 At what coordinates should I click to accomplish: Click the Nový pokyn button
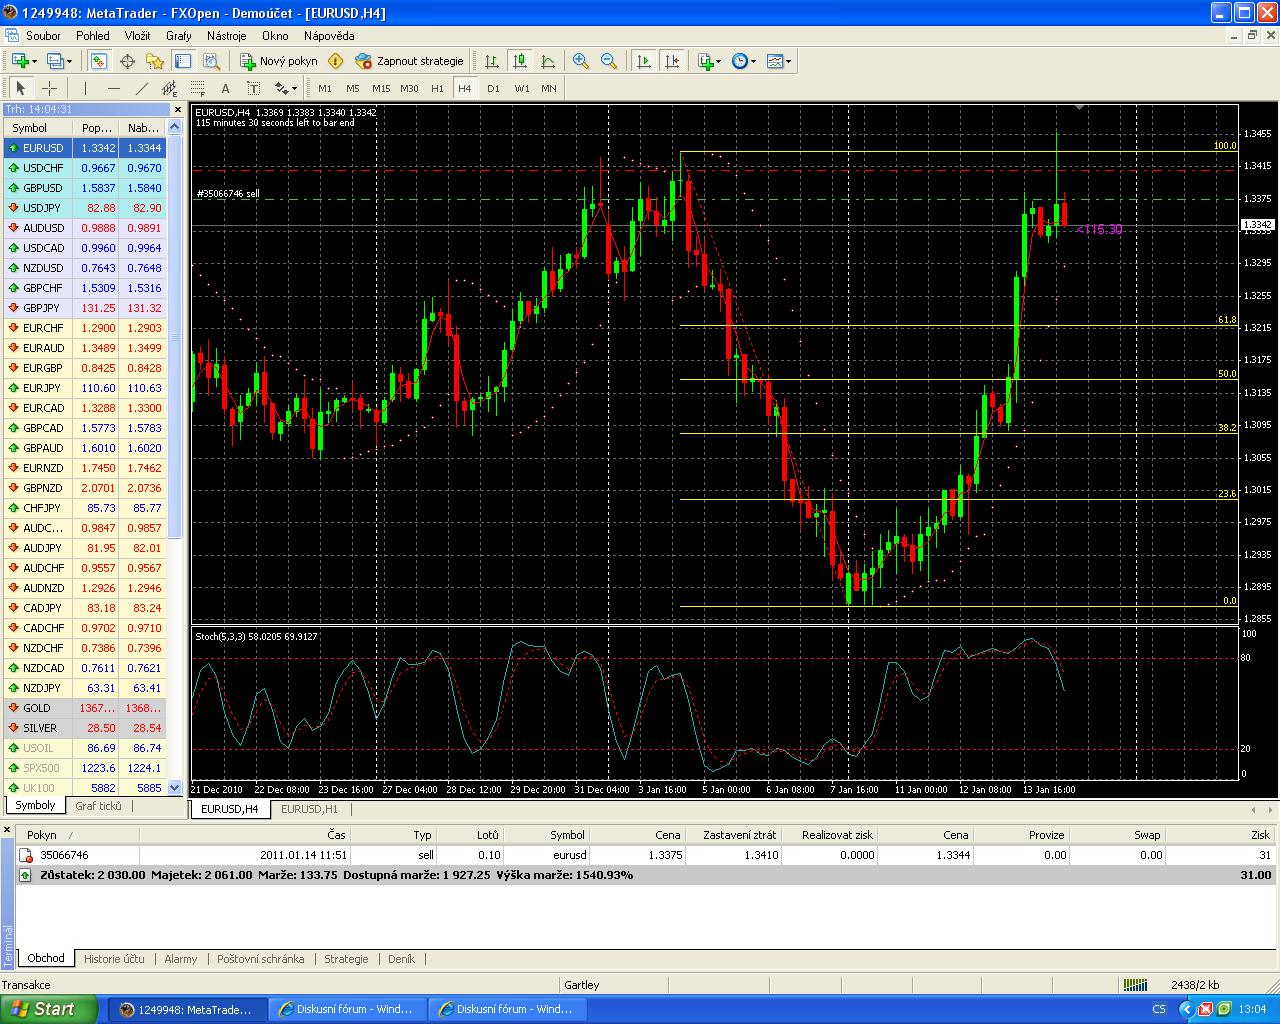pos(278,61)
